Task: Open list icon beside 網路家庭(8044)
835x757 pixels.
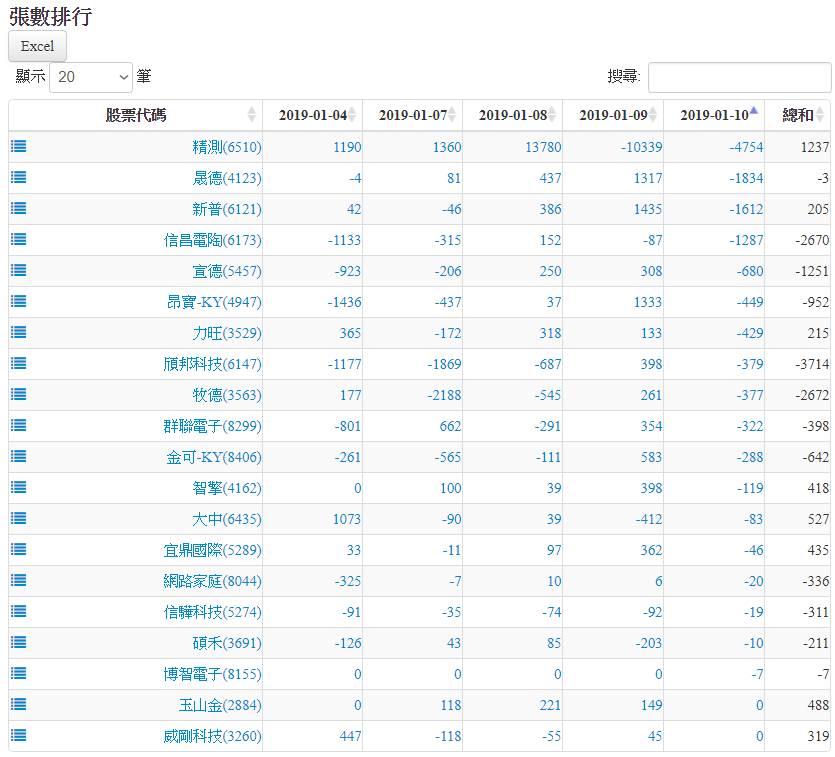Action: point(18,580)
